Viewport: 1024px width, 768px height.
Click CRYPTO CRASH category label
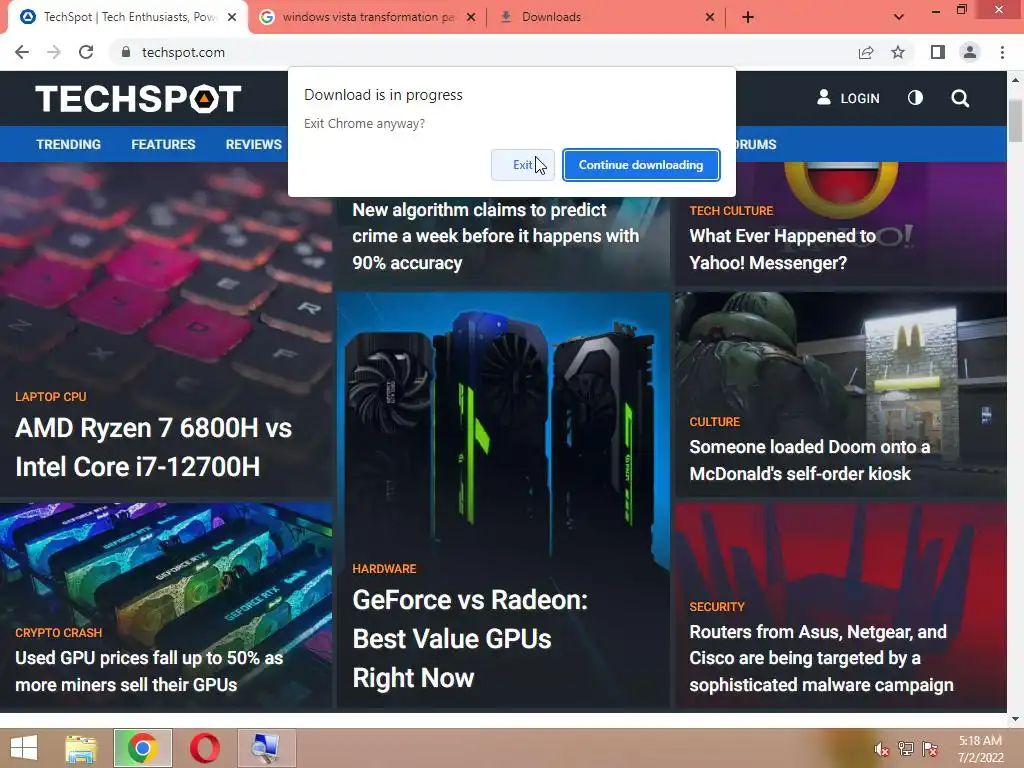coord(59,633)
